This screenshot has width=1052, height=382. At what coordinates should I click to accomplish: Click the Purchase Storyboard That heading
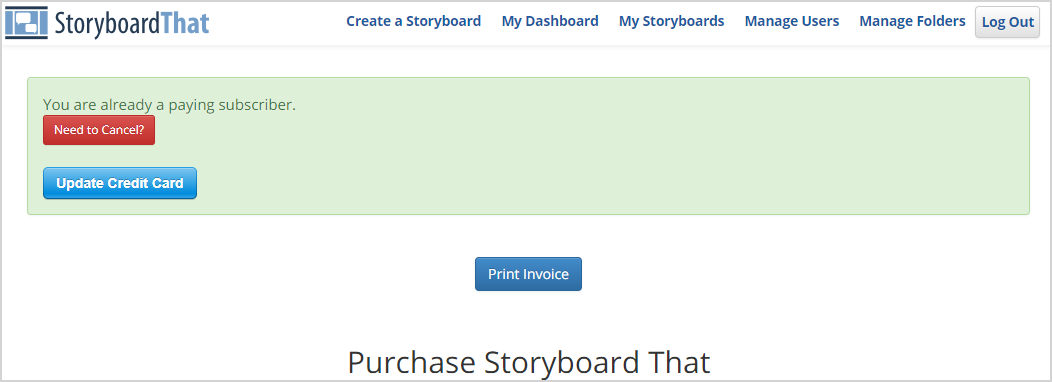[x=529, y=363]
